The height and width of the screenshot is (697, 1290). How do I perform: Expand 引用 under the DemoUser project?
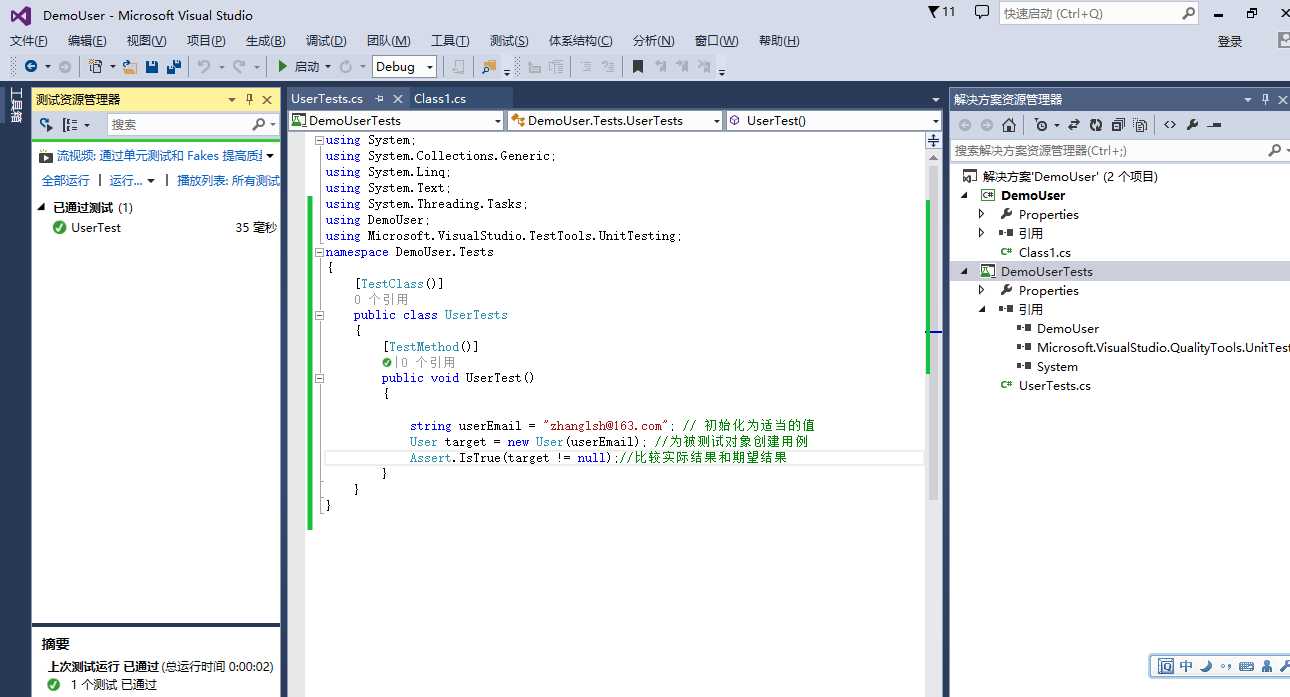pos(981,233)
